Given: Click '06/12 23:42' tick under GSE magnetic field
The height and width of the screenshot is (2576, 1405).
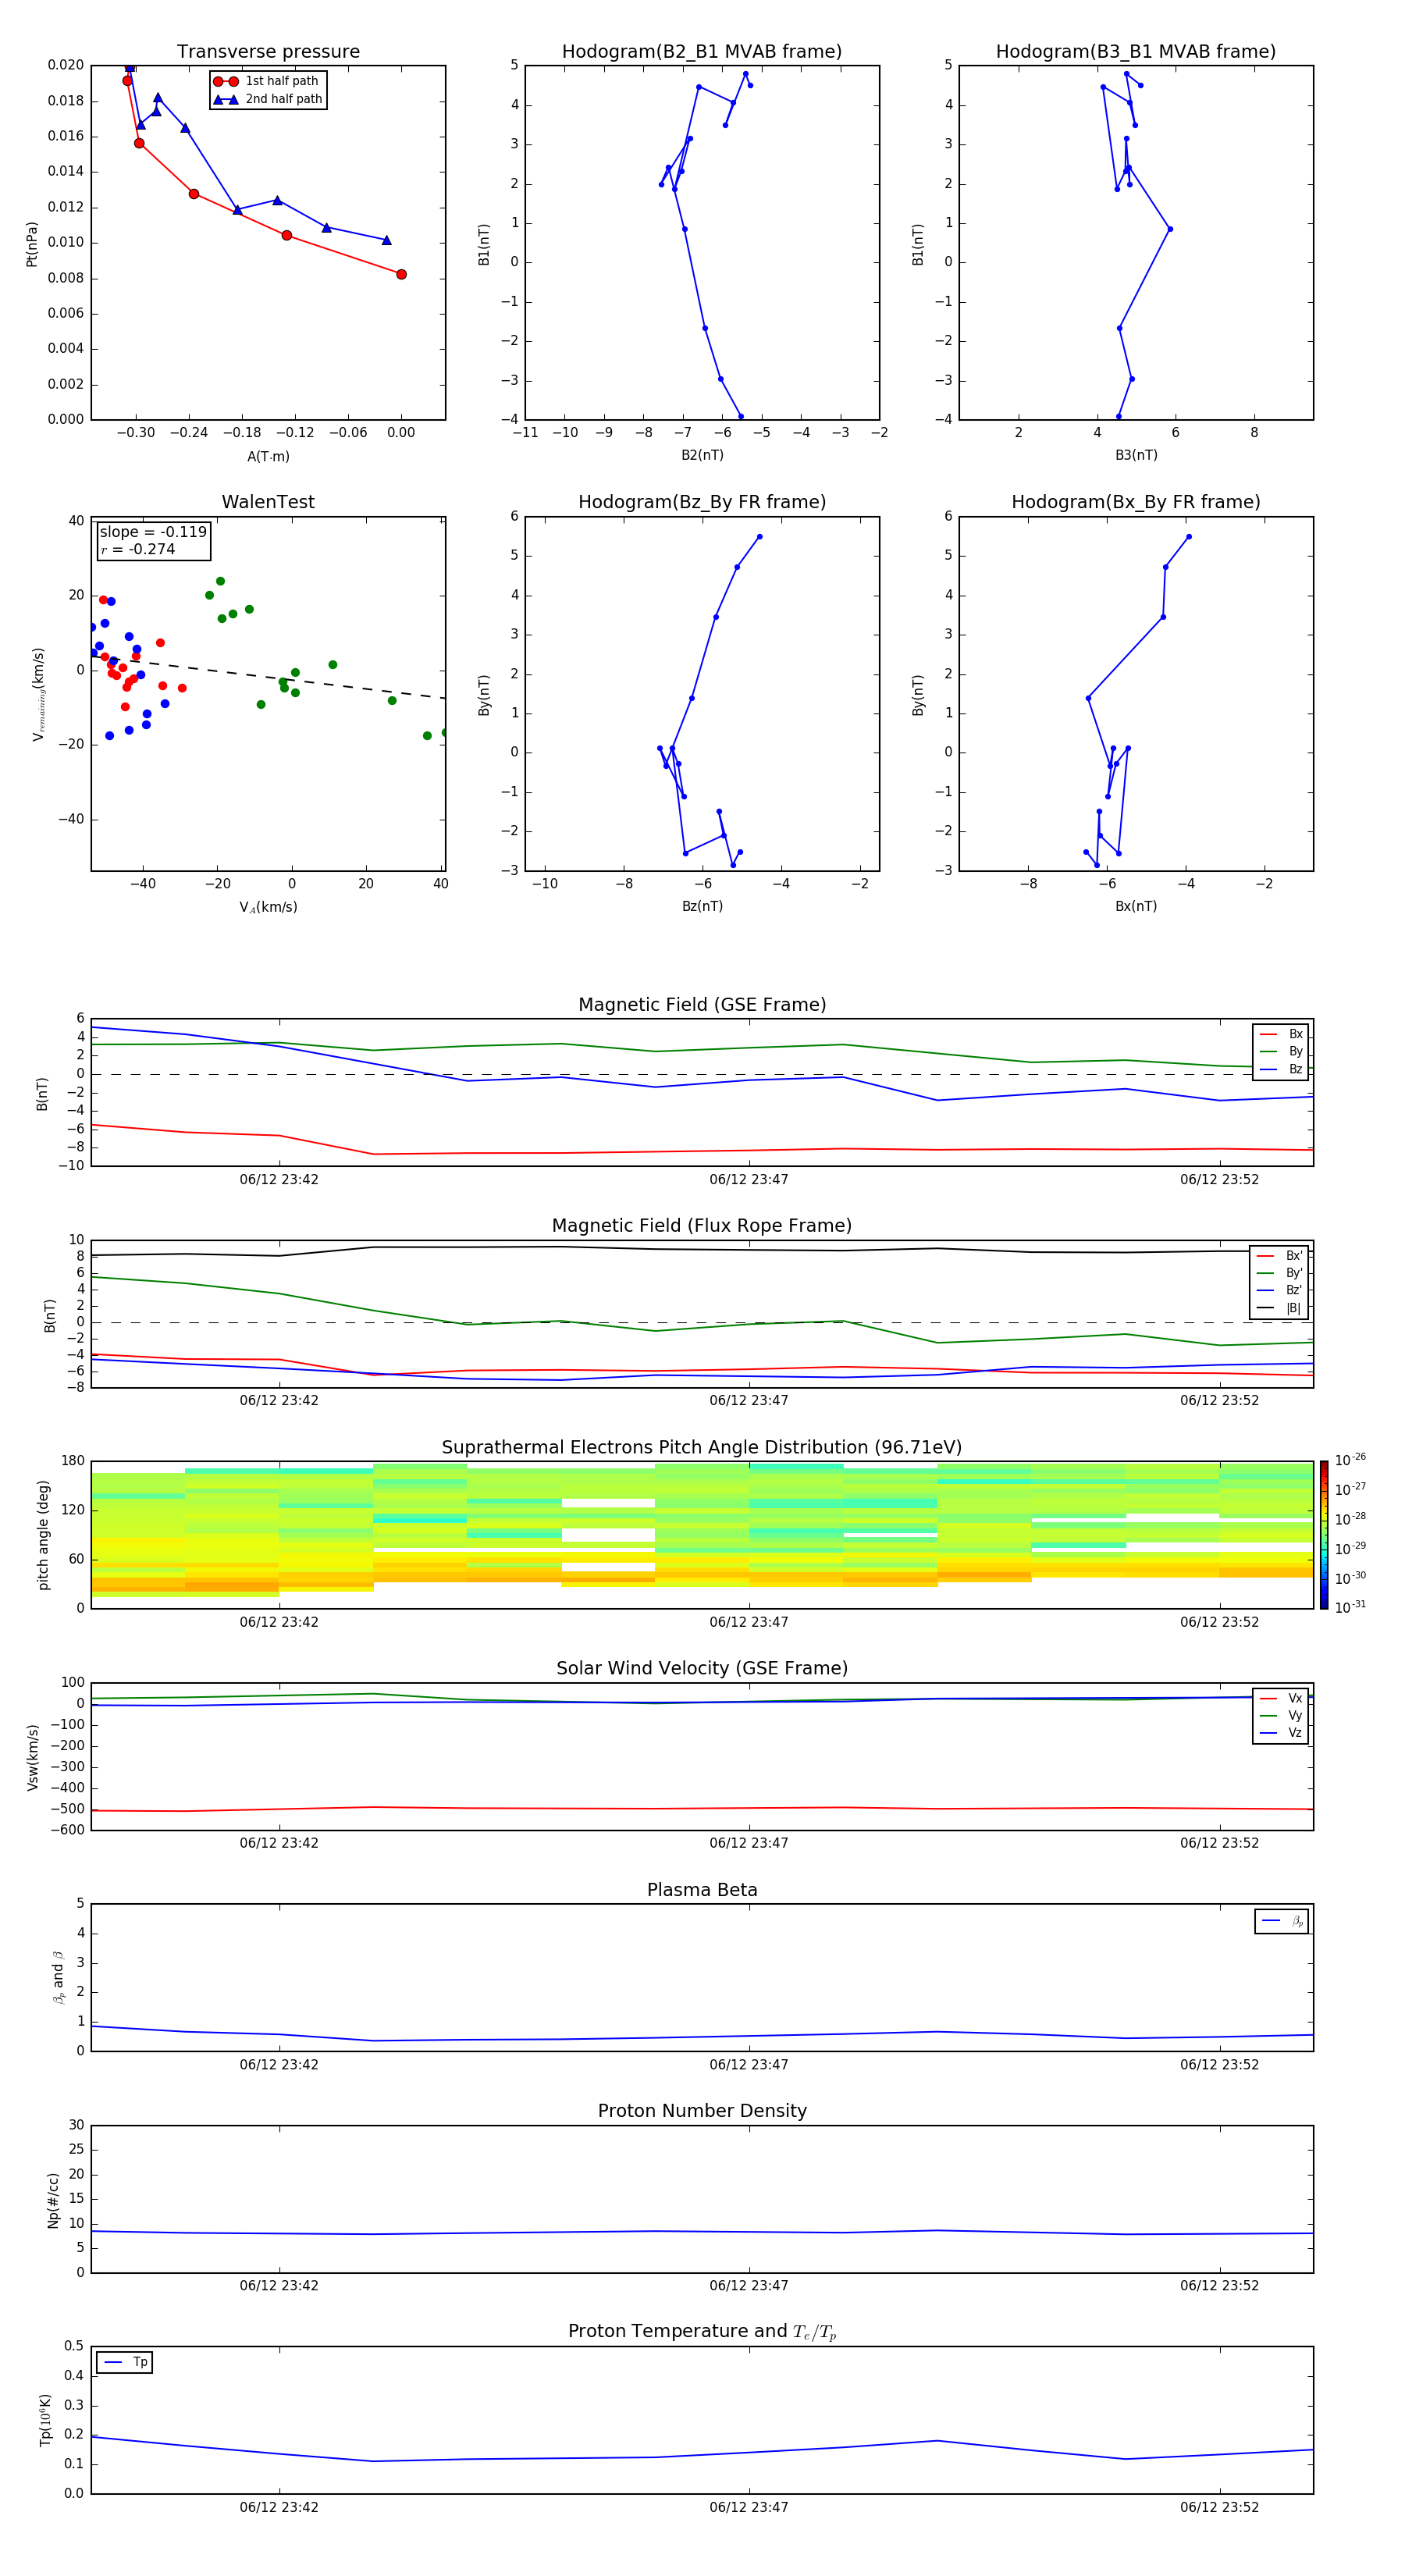Looking at the screenshot, I should pos(279,1180).
